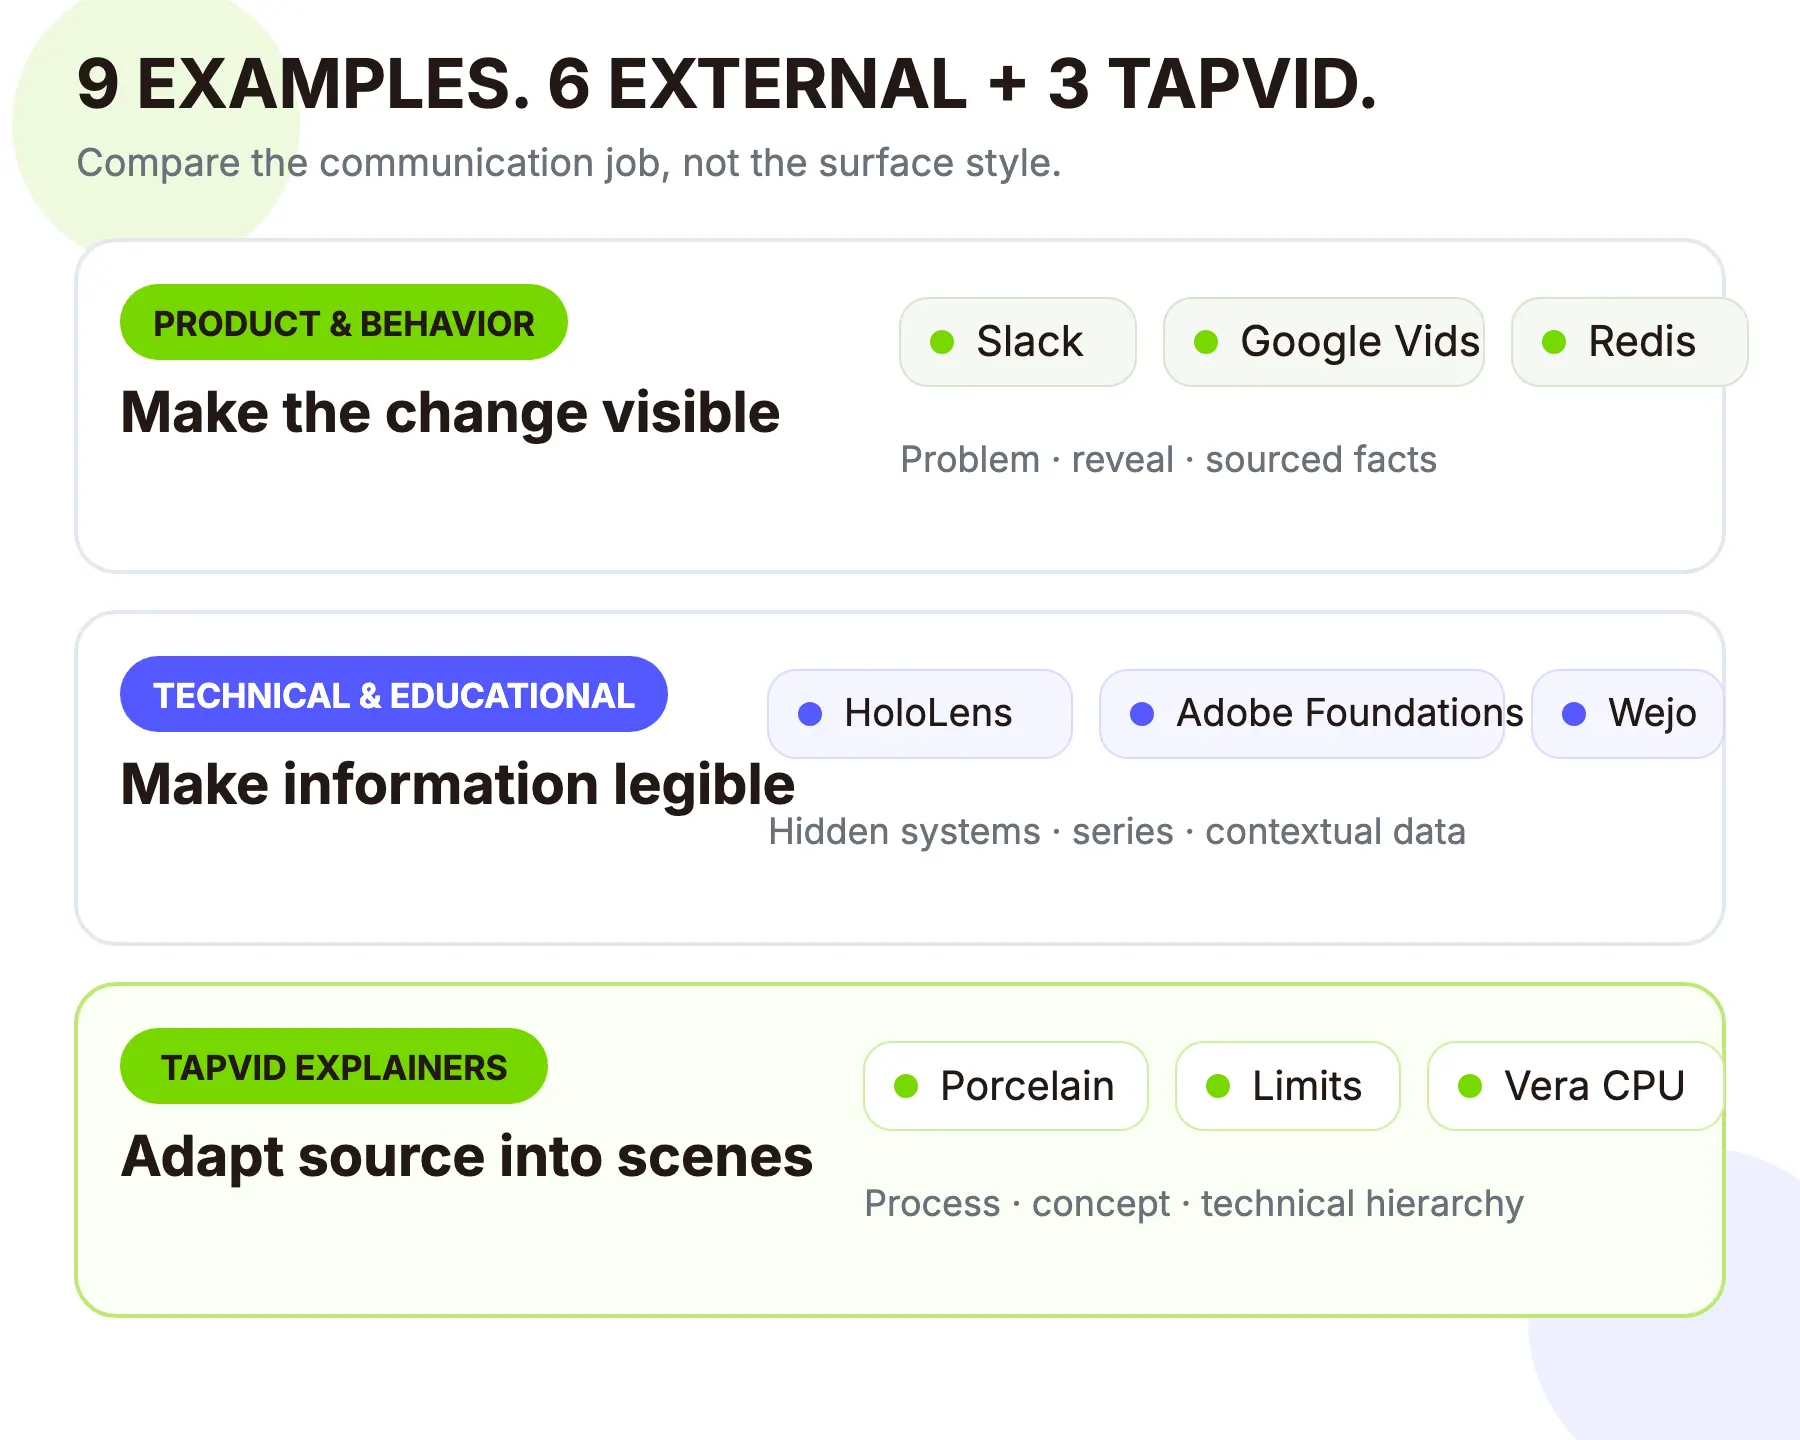
Task: Click the green dot beside Vera CPU
Action: point(1470,1086)
